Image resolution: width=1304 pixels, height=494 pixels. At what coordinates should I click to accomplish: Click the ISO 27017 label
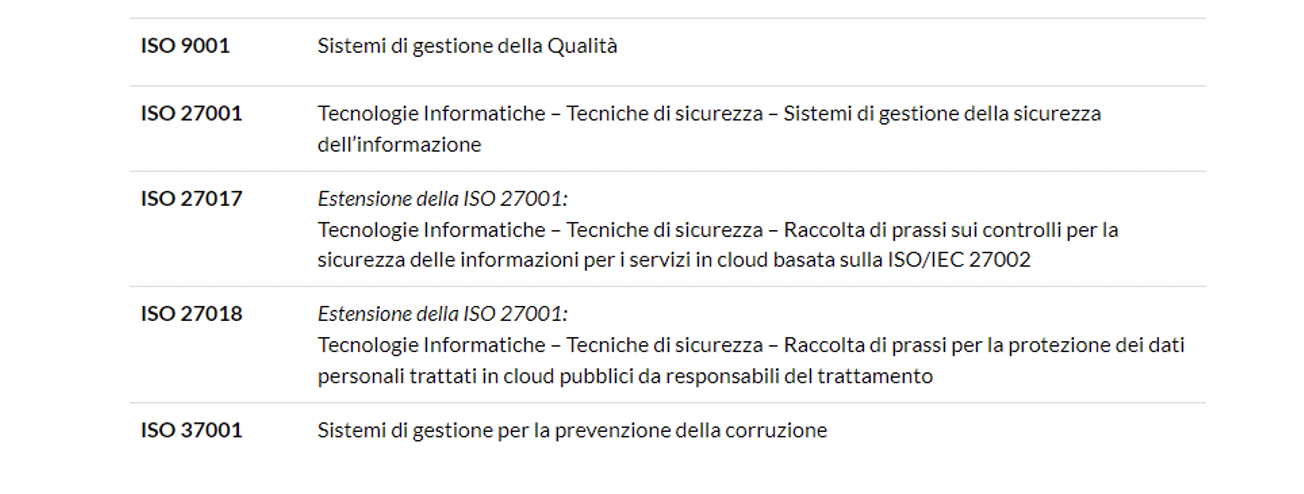click(x=191, y=199)
